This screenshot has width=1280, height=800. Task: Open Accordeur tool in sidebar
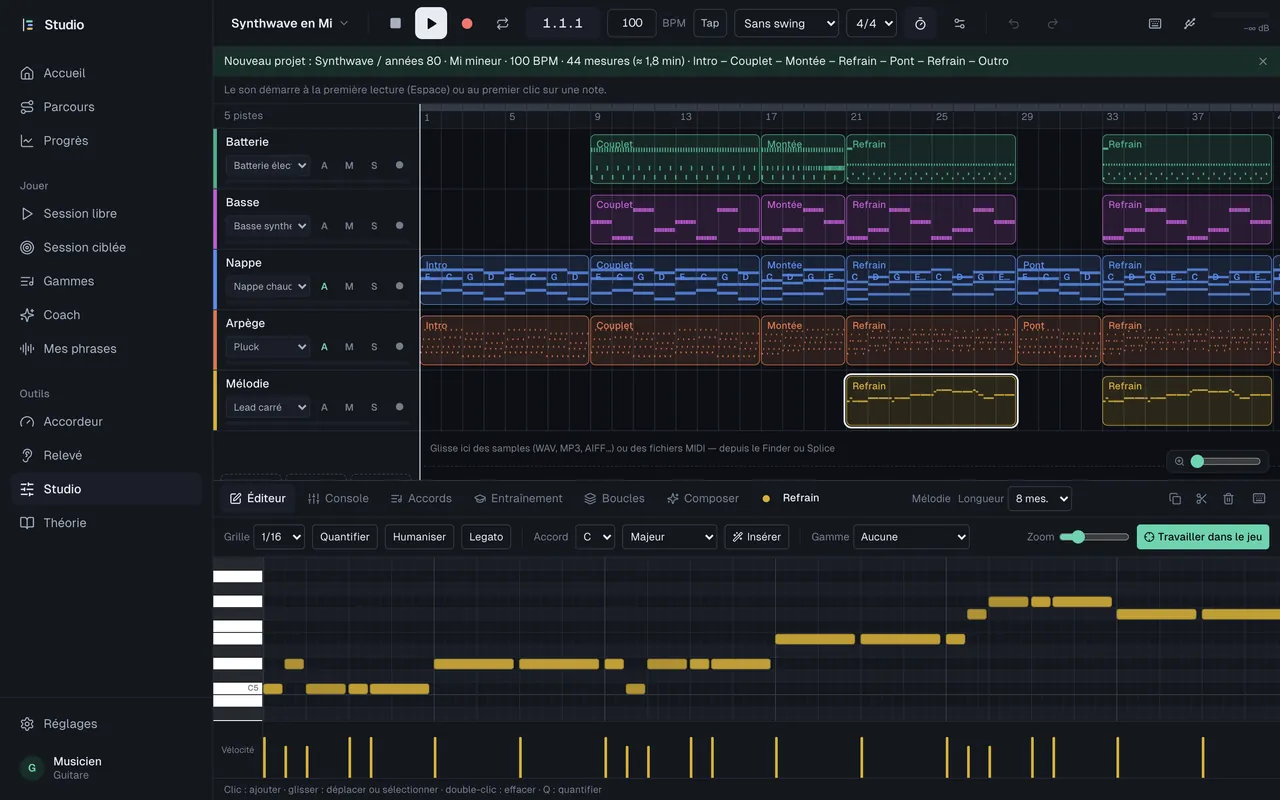[x=106, y=422]
